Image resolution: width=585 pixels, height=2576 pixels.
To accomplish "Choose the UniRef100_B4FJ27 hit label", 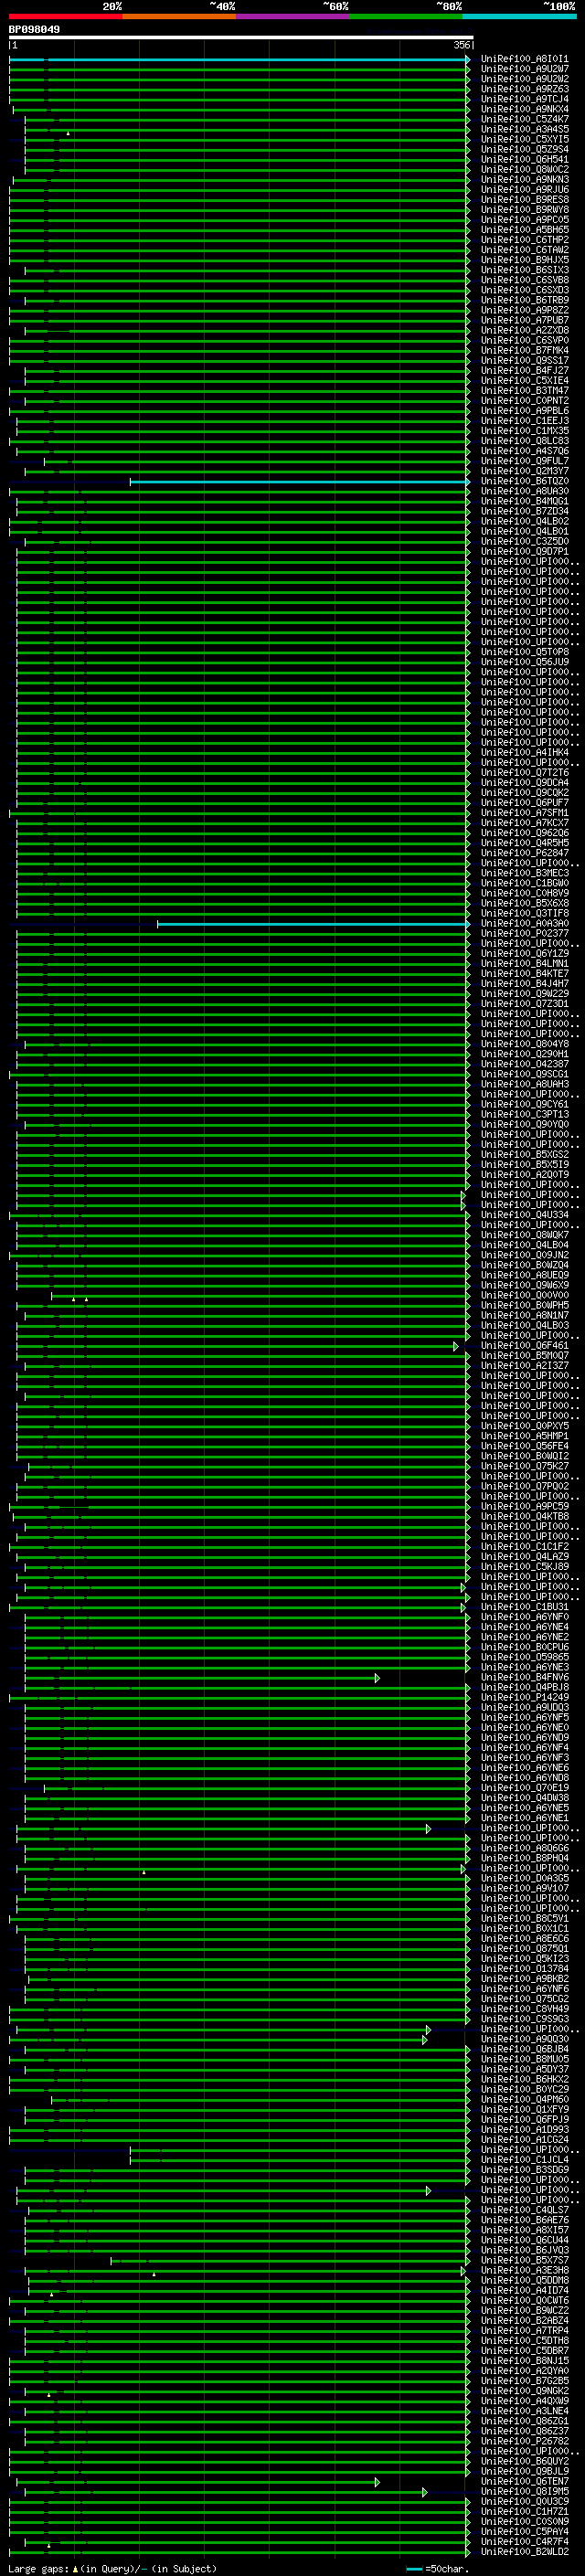I will [x=524, y=371].
